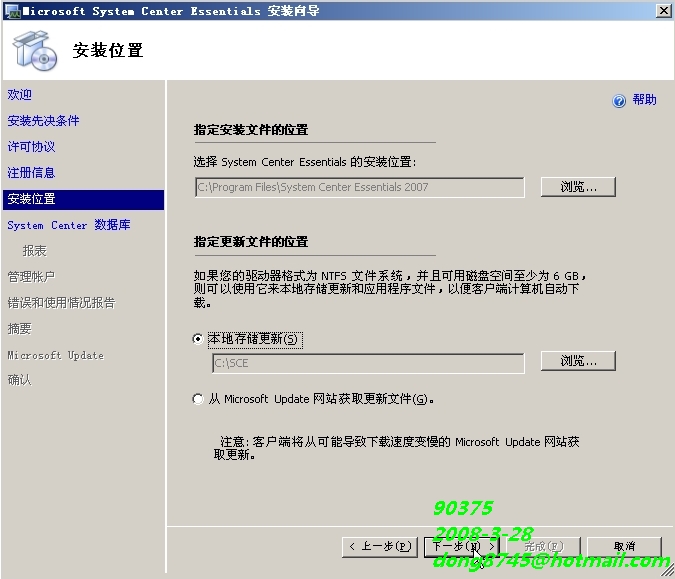Go back with 上一步(P) button
Image resolution: width=675 pixels, height=579 pixels.
pyautogui.click(x=380, y=547)
